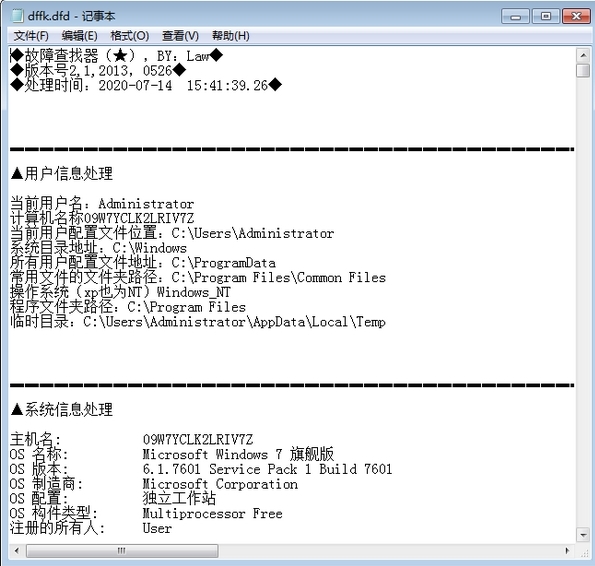Click the vertical scrollbar down arrow

click(582, 535)
